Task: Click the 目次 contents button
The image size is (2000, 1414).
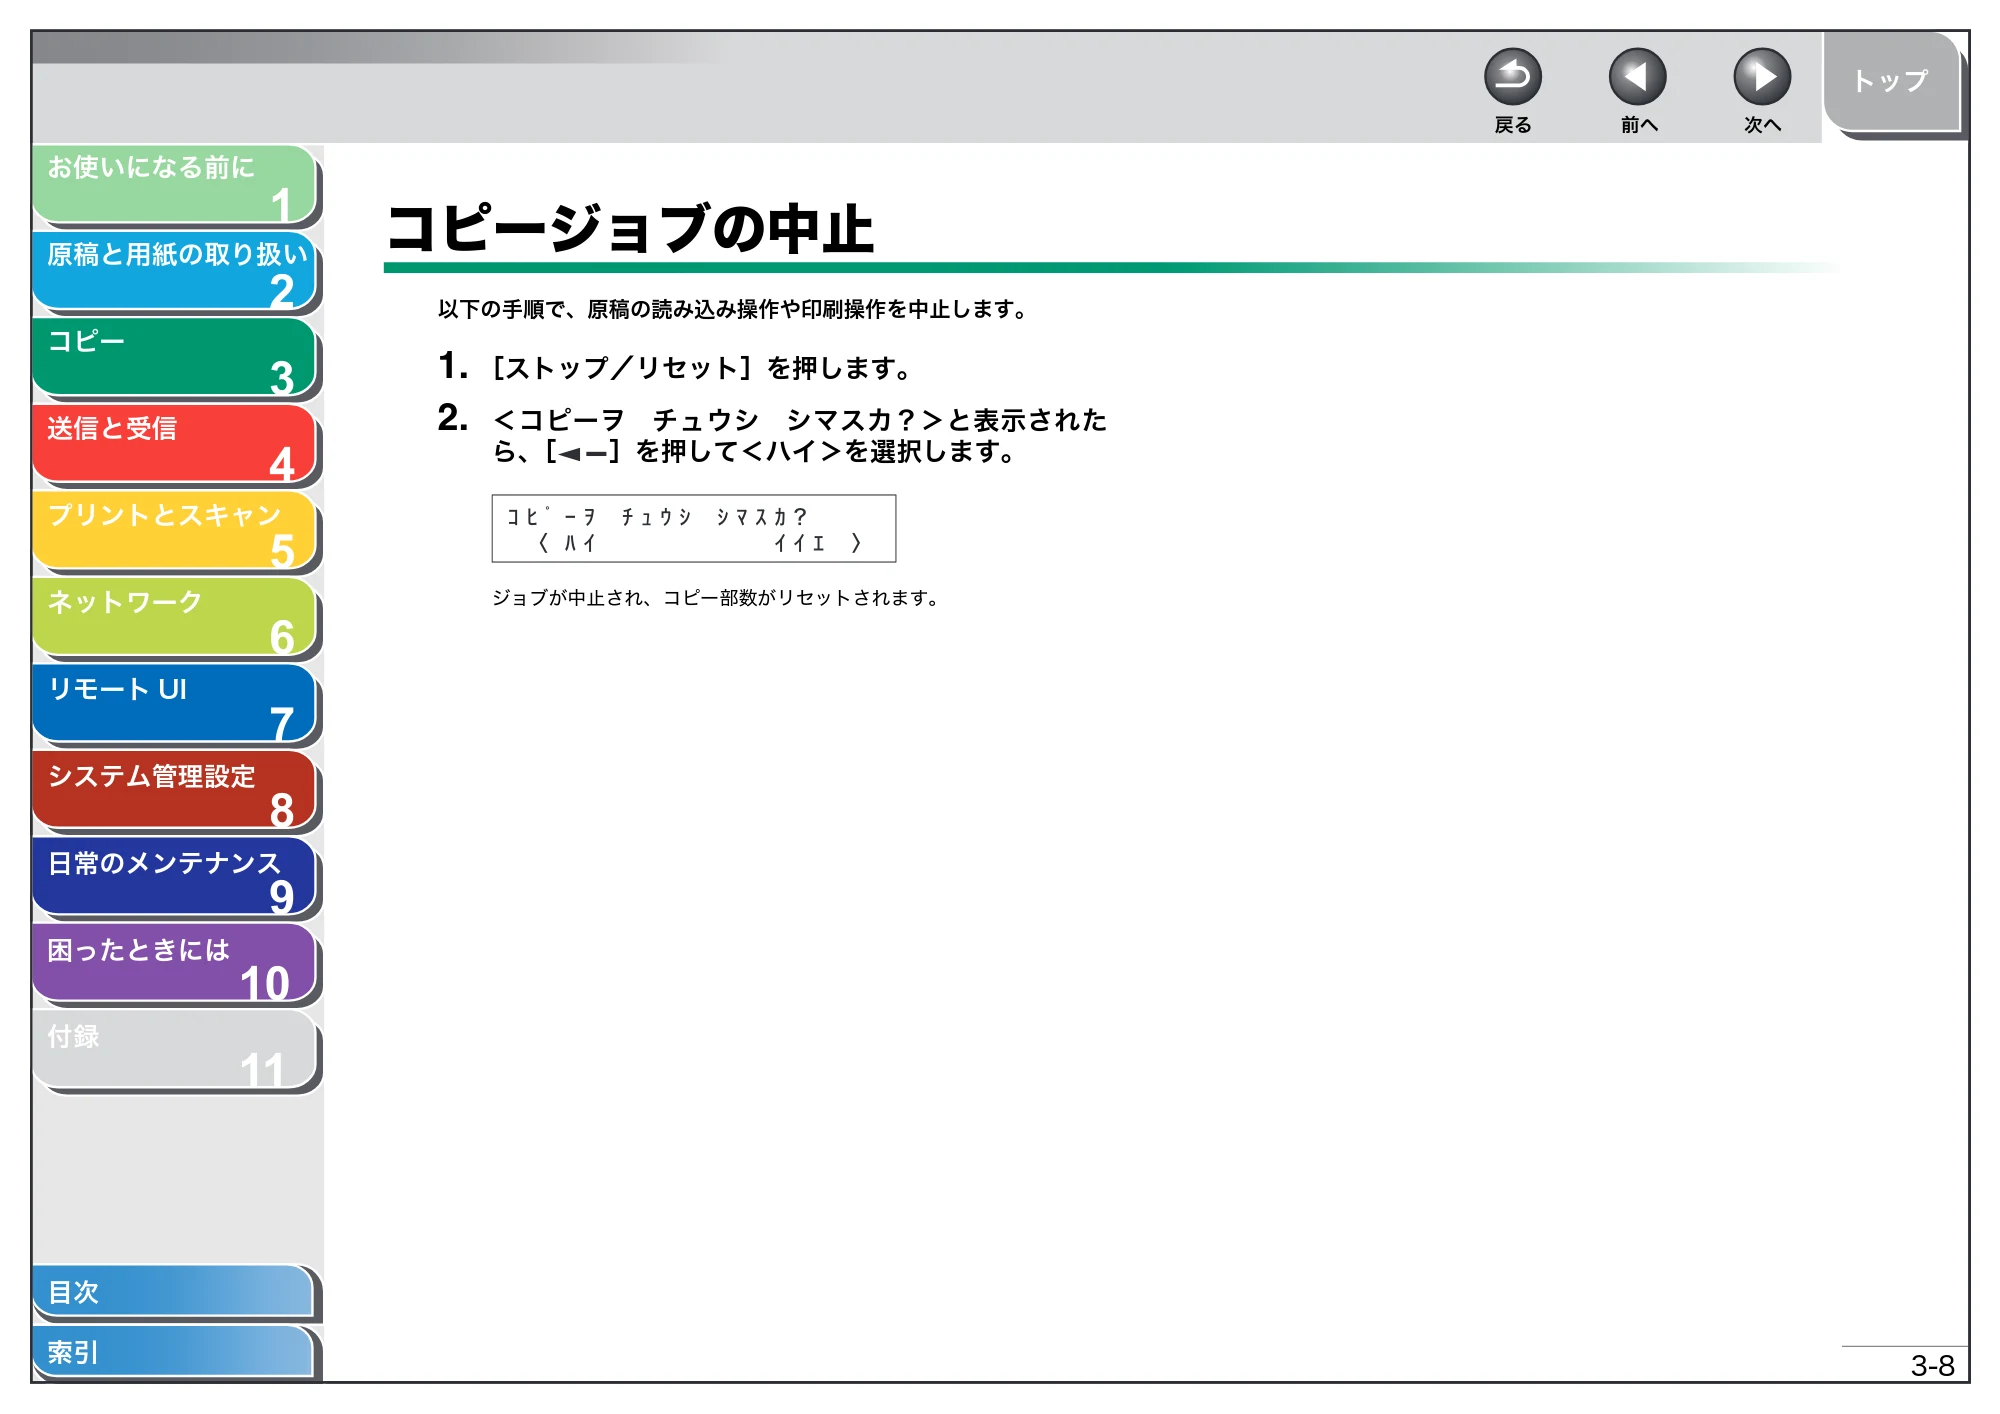Action: point(173,1292)
